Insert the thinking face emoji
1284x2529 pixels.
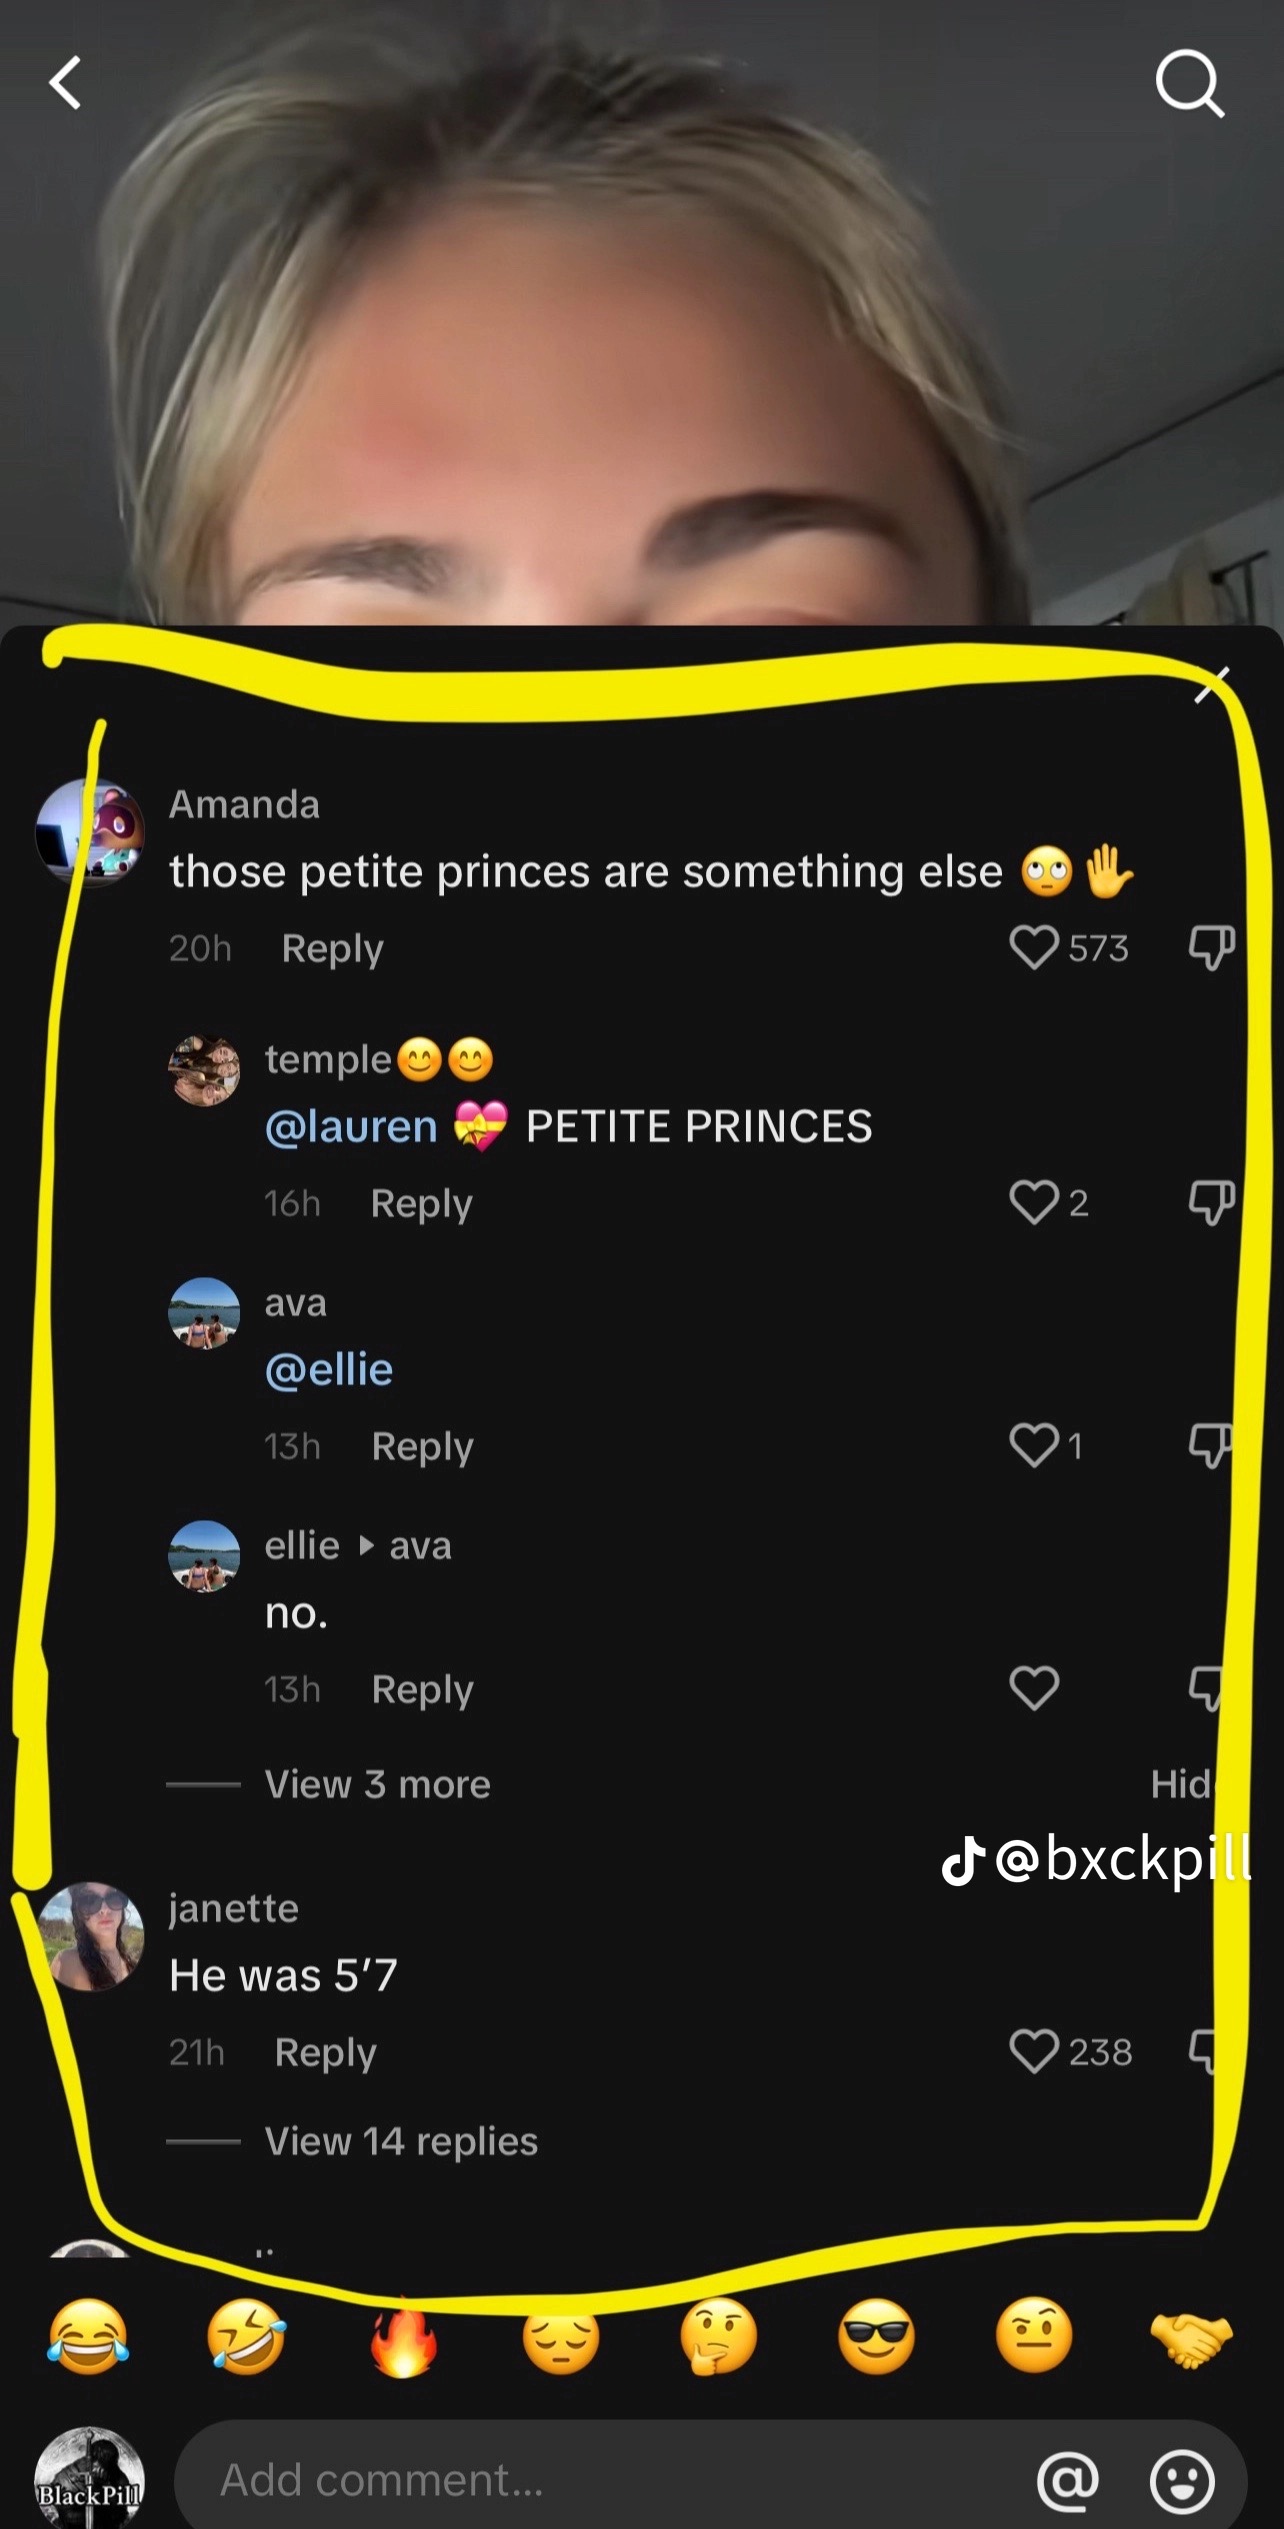tap(718, 2338)
